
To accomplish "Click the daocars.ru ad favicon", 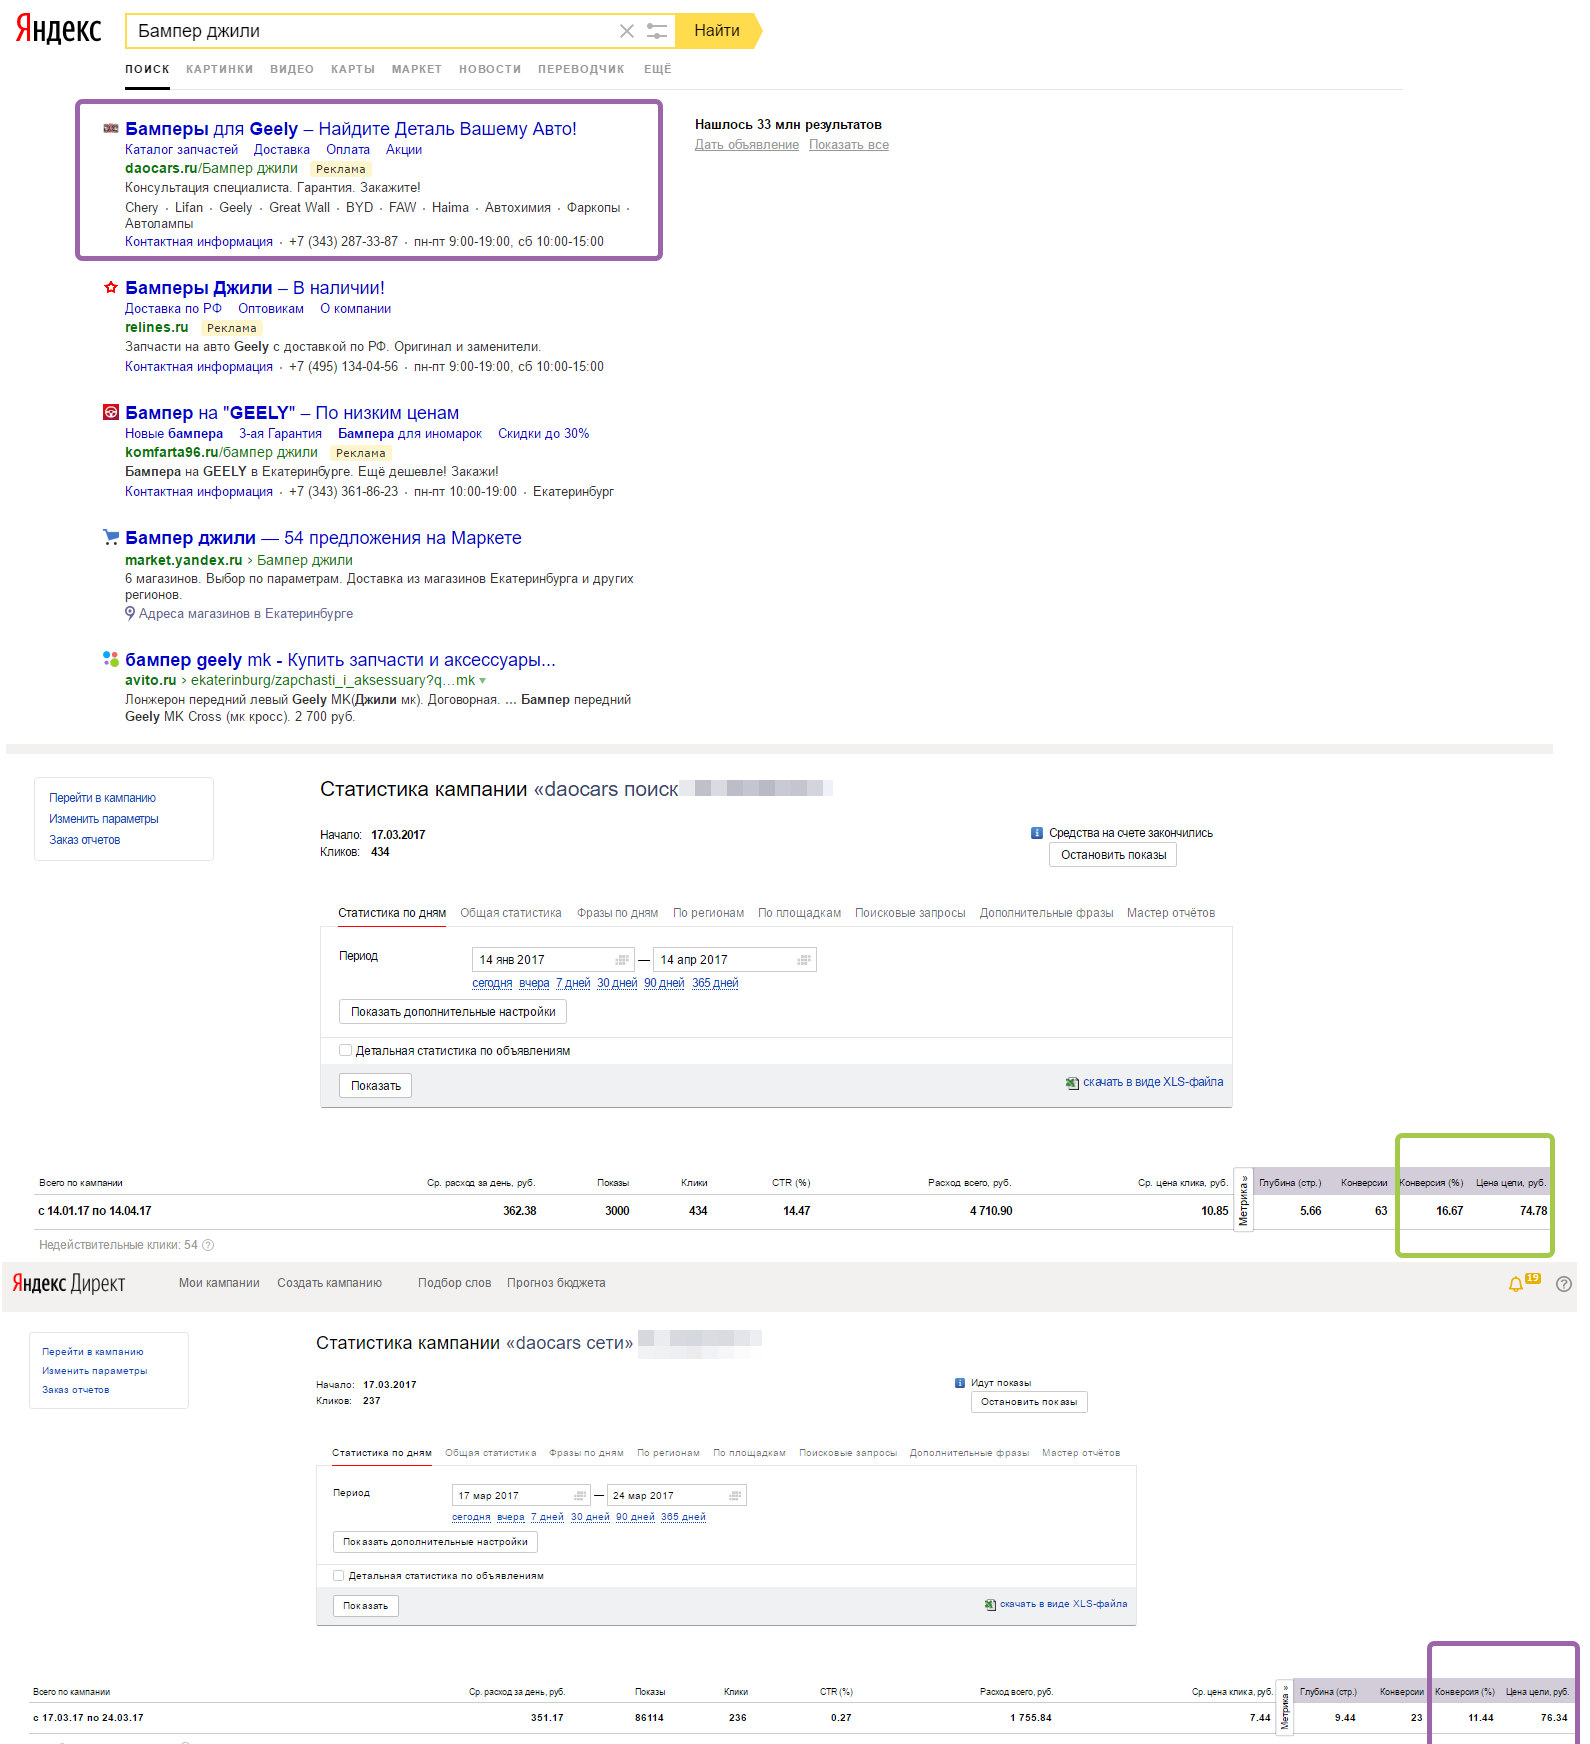I will [x=111, y=129].
